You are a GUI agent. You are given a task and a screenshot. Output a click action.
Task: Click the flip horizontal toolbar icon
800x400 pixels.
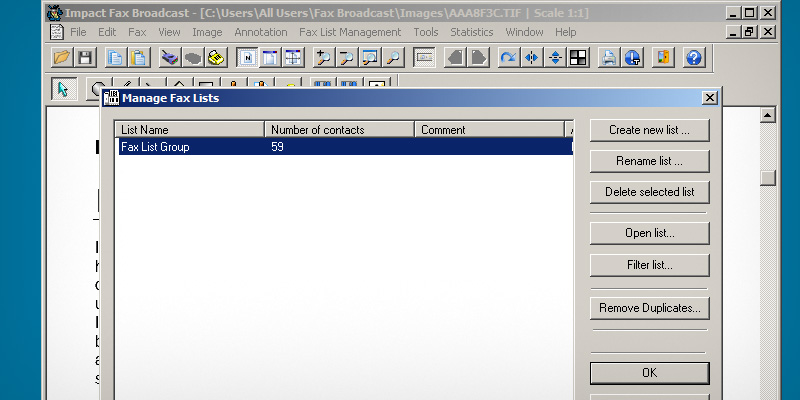531,58
